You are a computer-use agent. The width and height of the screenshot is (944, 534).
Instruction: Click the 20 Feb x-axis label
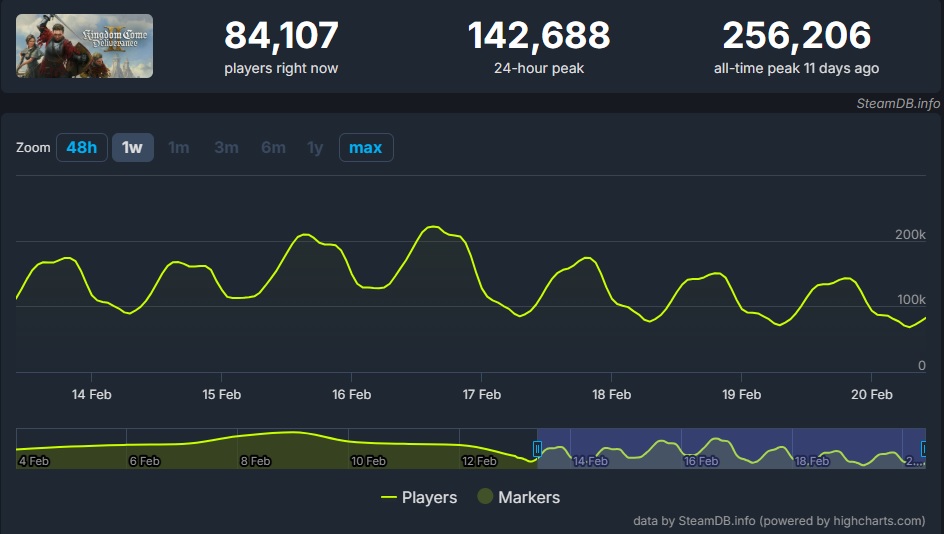pos(872,394)
